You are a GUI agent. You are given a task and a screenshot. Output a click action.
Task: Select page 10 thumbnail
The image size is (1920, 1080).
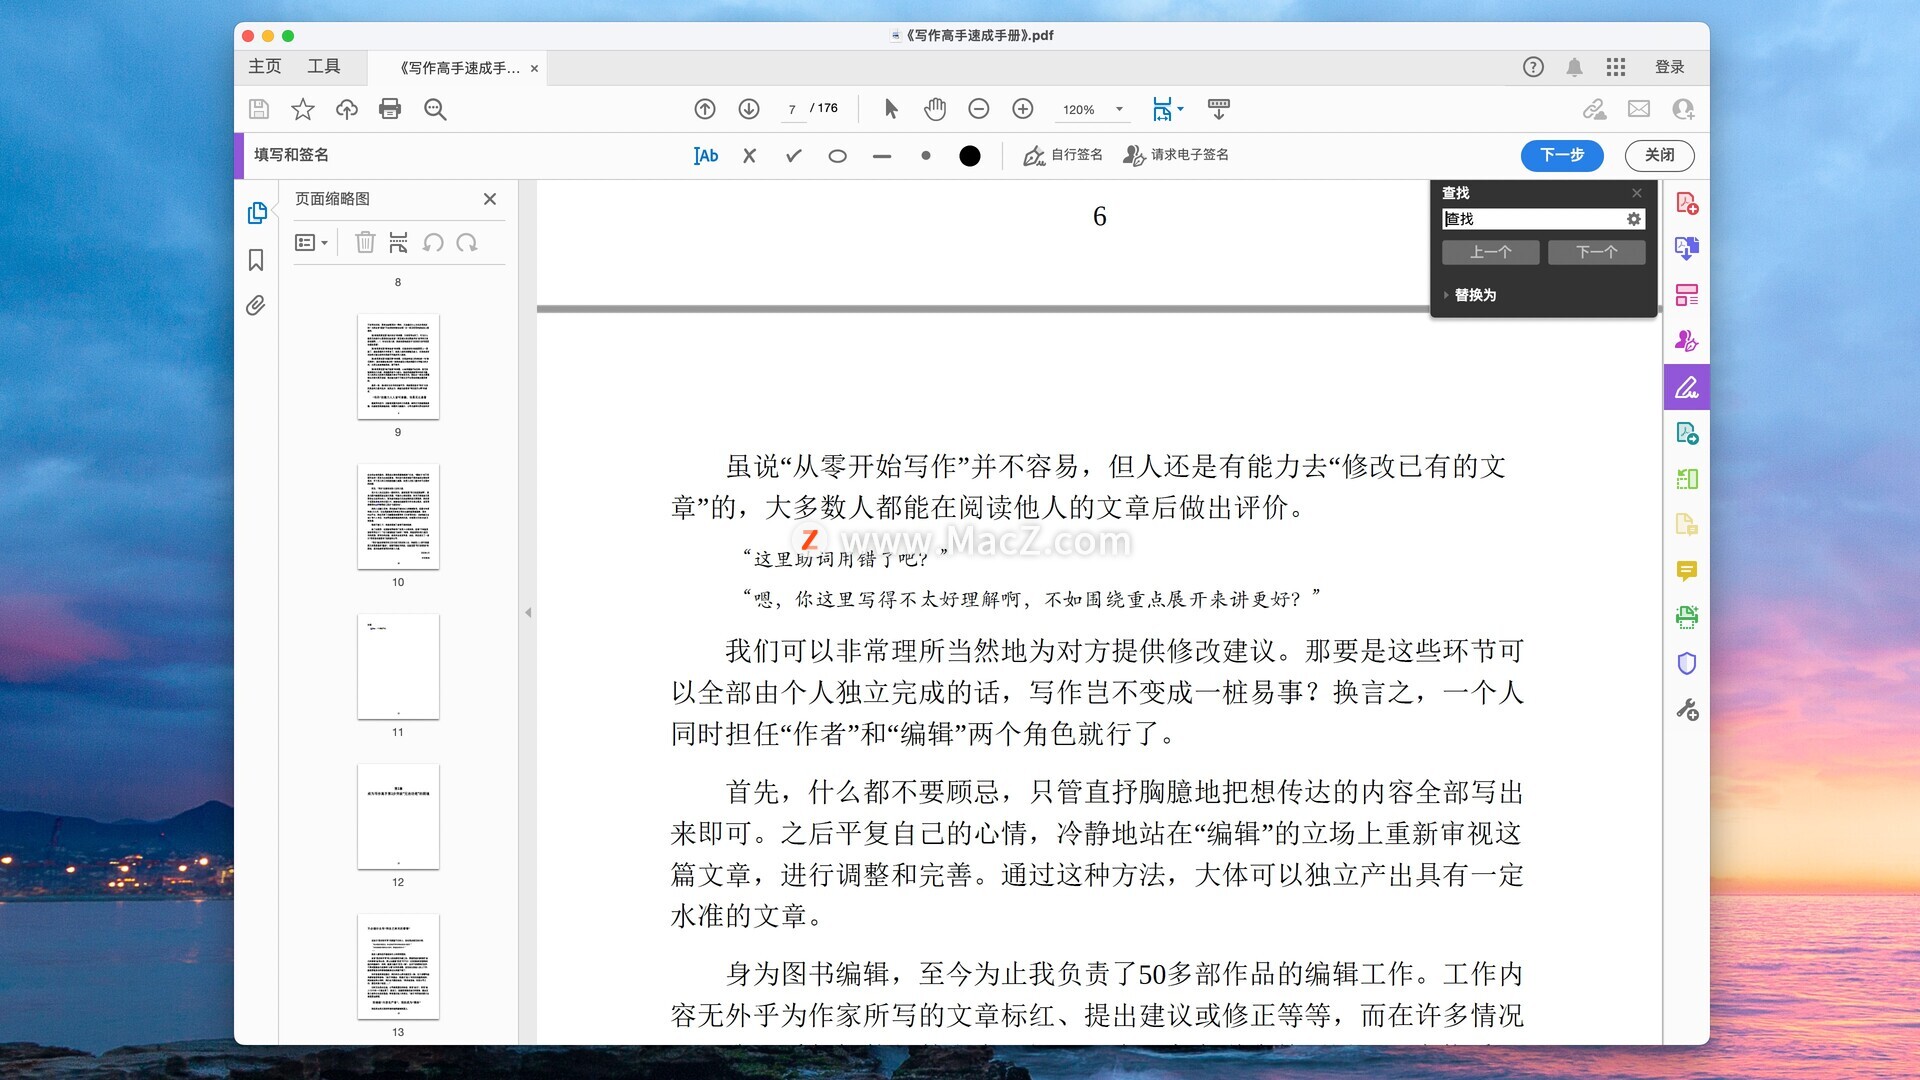point(398,516)
